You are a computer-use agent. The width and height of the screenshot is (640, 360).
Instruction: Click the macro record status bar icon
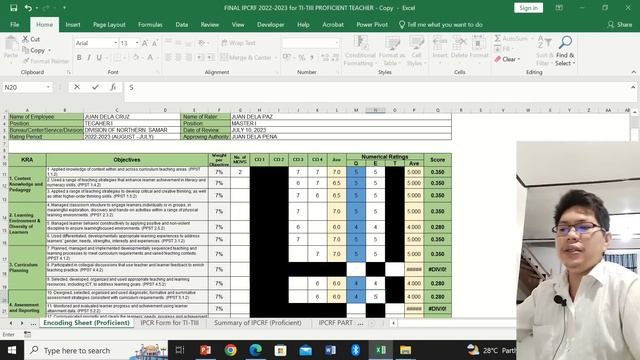(x=27, y=334)
